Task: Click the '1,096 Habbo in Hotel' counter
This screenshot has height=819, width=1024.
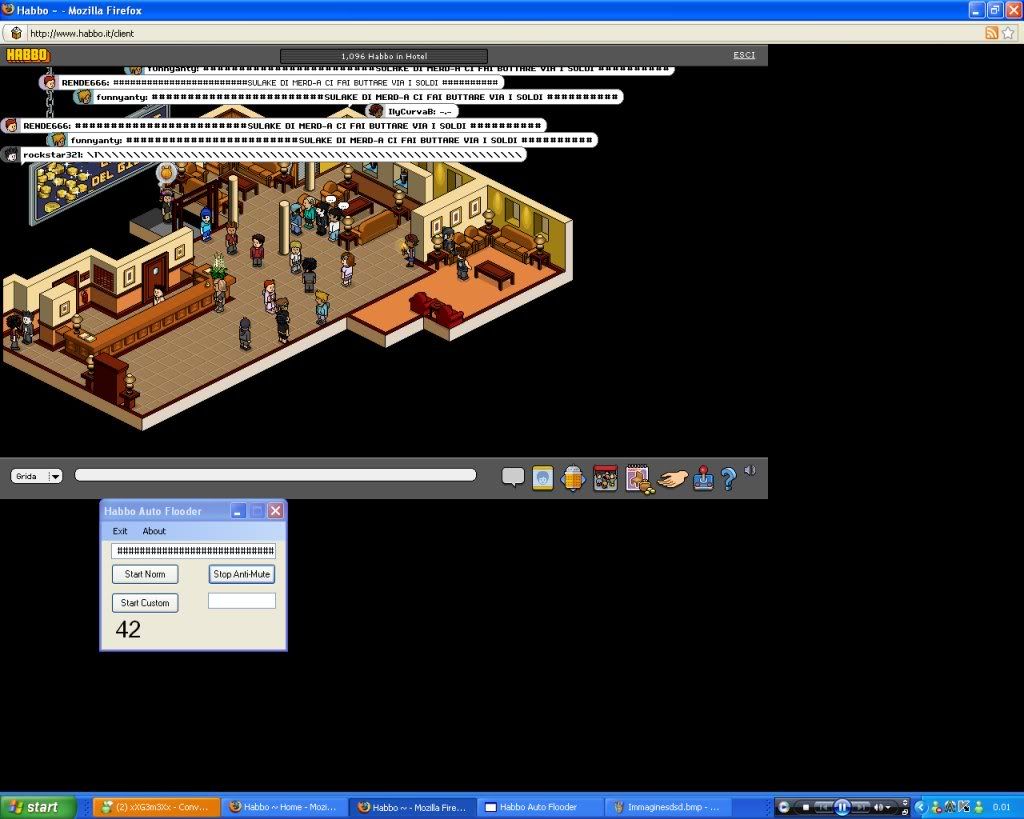Action: 384,56
